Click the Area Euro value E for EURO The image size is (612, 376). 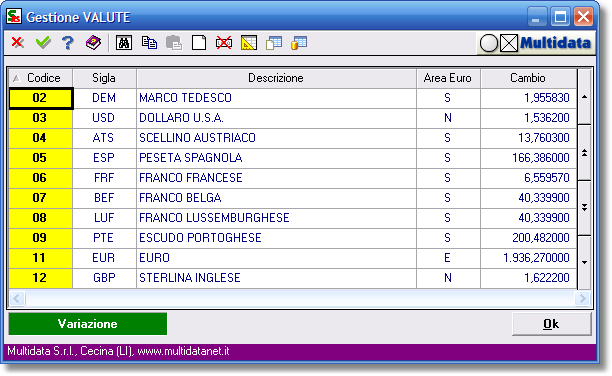pyautogui.click(x=448, y=258)
